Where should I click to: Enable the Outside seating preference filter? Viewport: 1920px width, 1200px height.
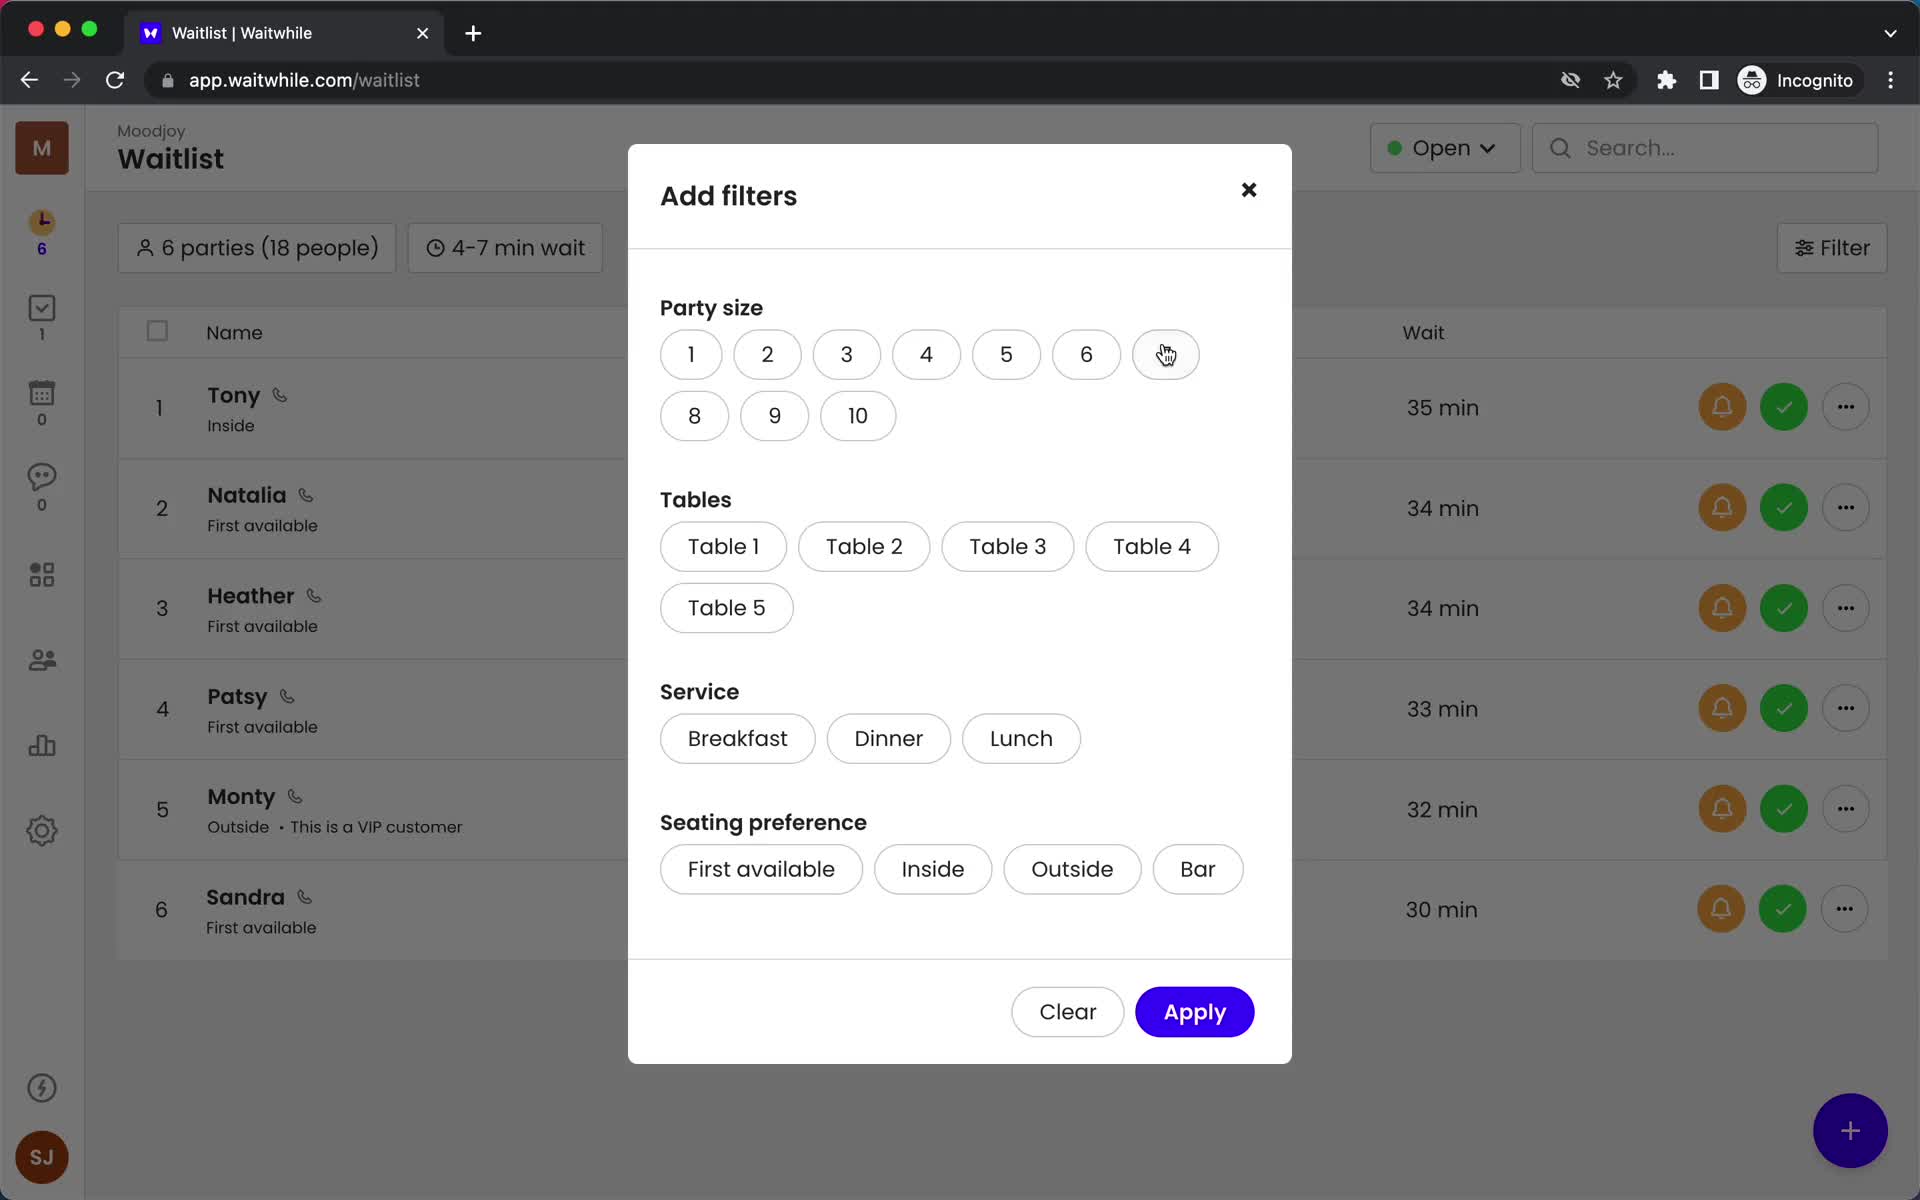[1071, 868]
